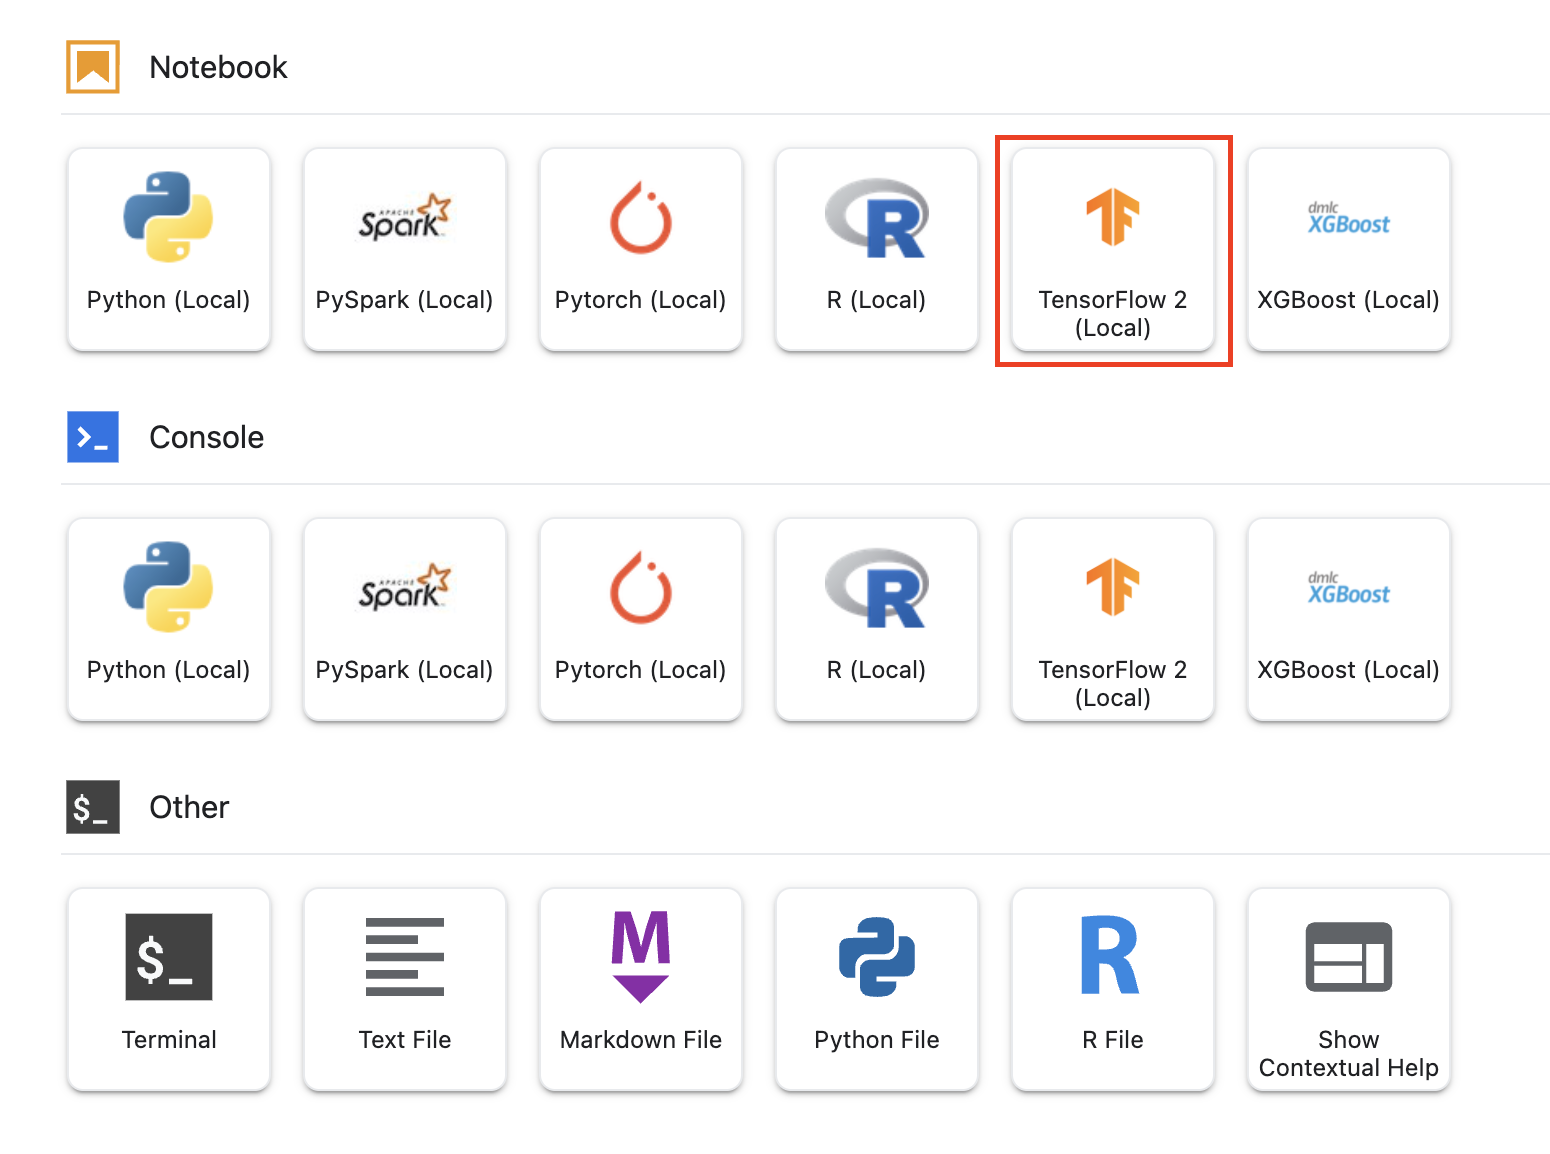Open a Python (Local) notebook
The width and height of the screenshot is (1550, 1154).
pos(168,250)
